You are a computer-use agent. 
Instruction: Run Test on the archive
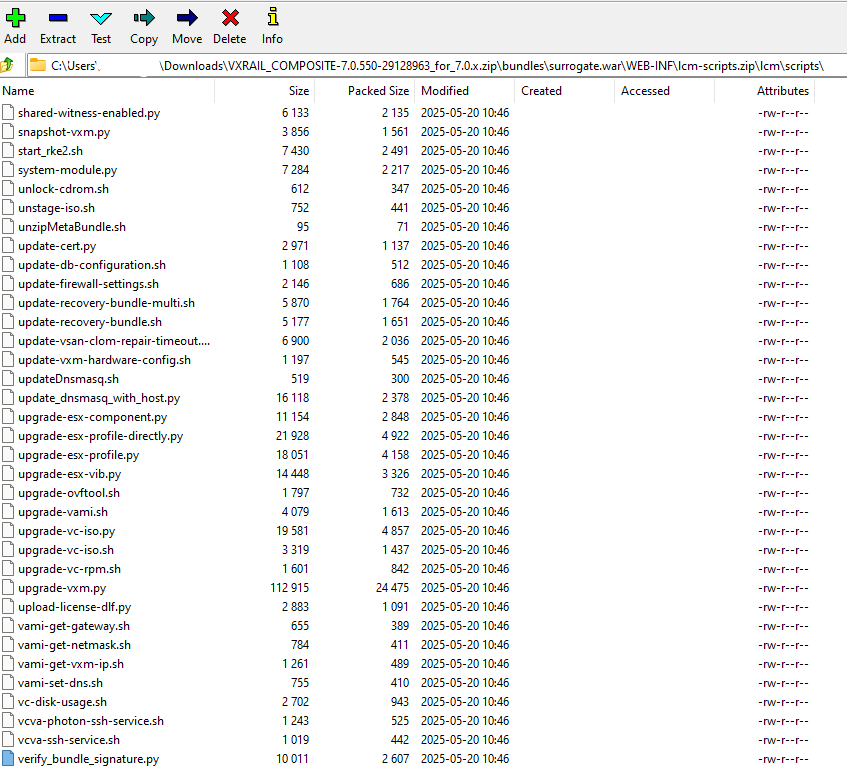coord(101,18)
